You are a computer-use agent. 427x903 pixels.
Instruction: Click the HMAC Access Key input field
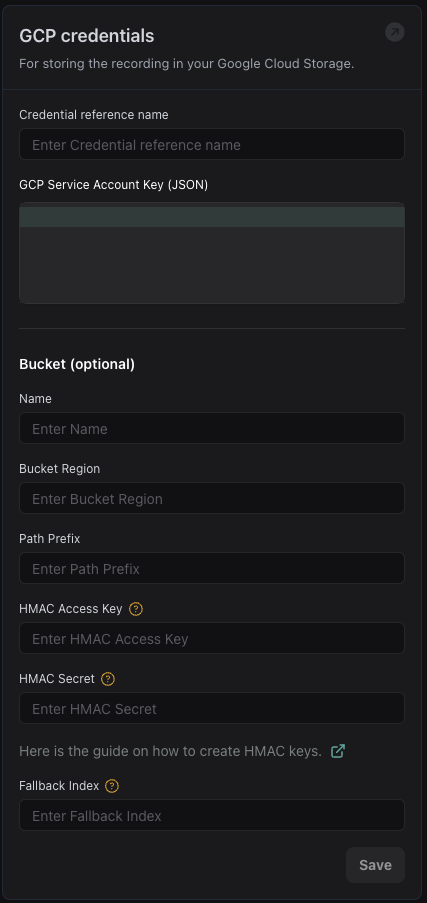(x=212, y=638)
